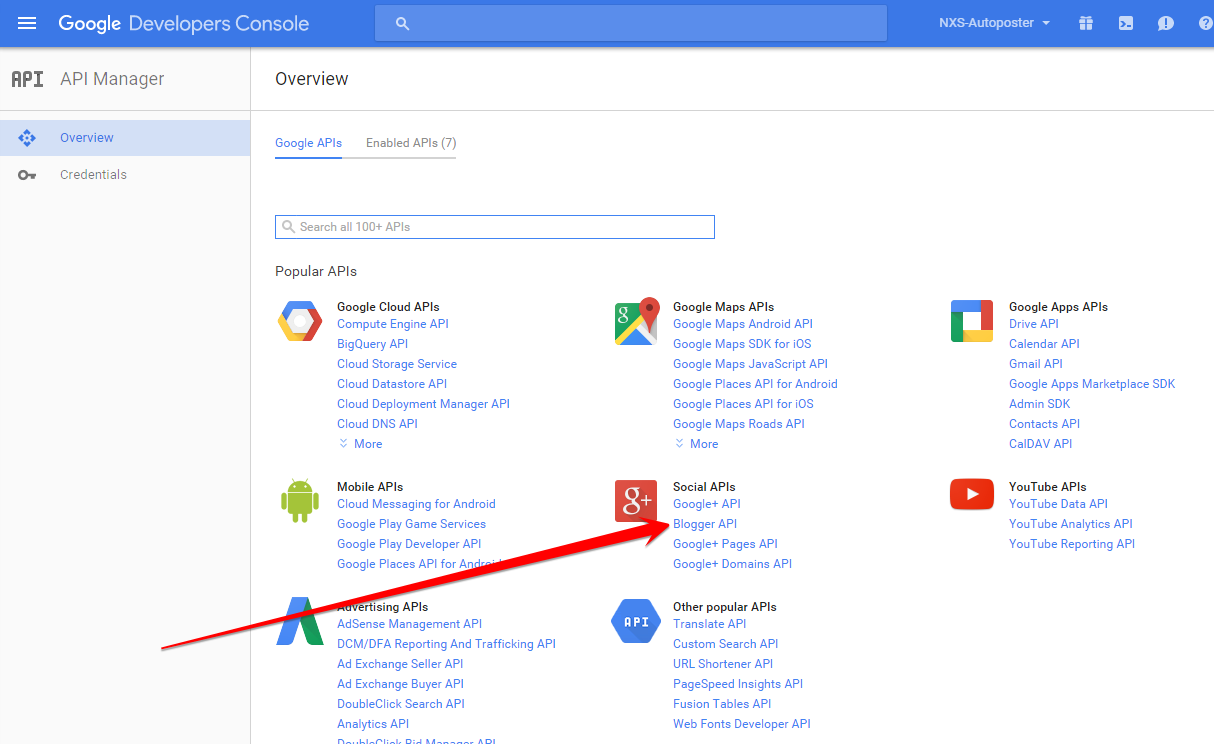This screenshot has height=744, width=1214.
Task: Switch to the Google APIs tab
Action: [x=308, y=143]
